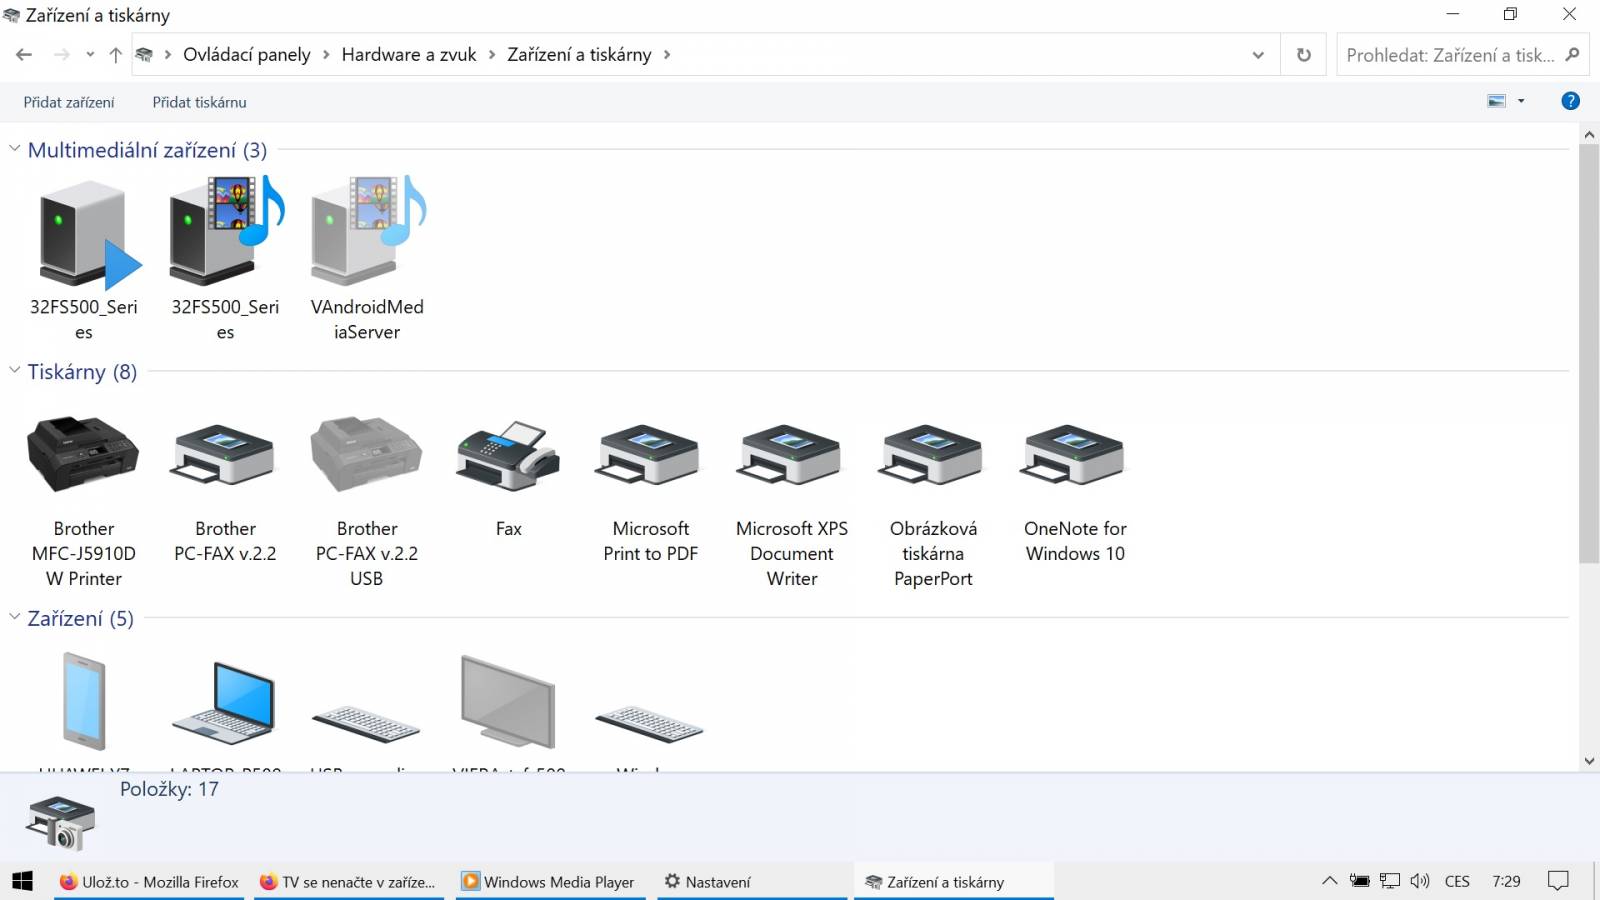Select the USB keyboard device icon
The image size is (1600, 900).
pos(367,722)
